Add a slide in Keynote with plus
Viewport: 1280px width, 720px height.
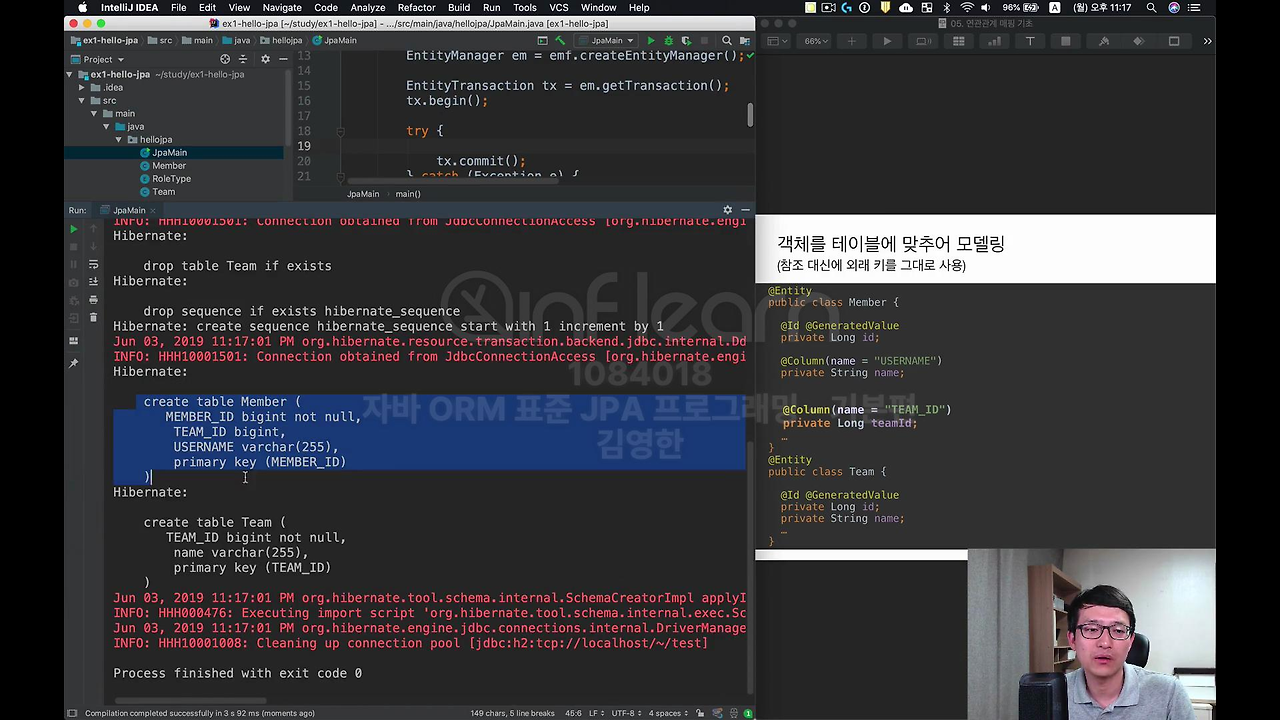point(851,41)
